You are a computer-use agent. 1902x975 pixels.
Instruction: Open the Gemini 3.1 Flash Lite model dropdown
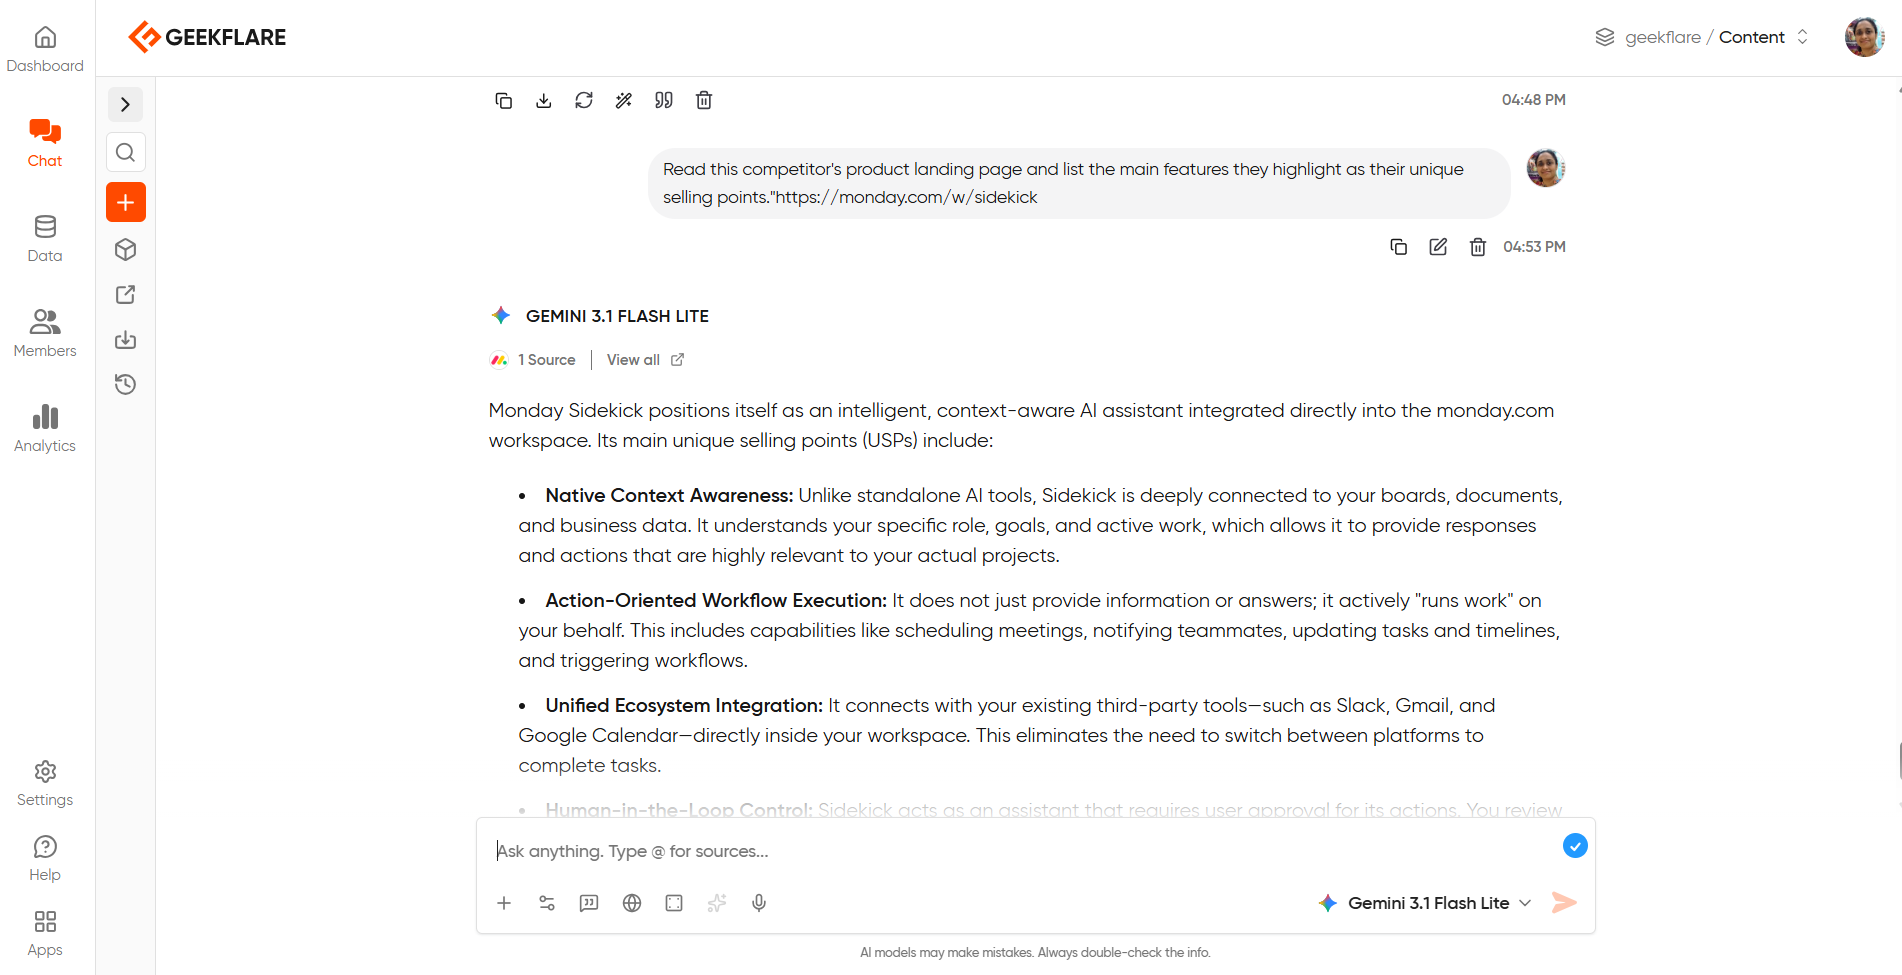pyautogui.click(x=1425, y=903)
